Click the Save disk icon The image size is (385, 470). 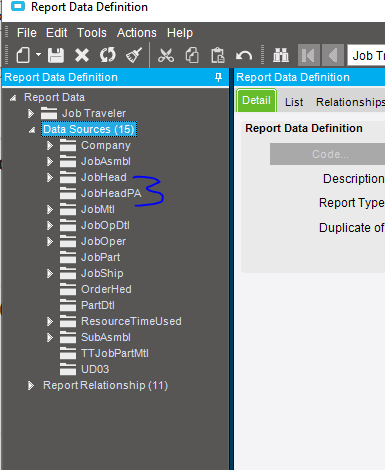coord(56,55)
